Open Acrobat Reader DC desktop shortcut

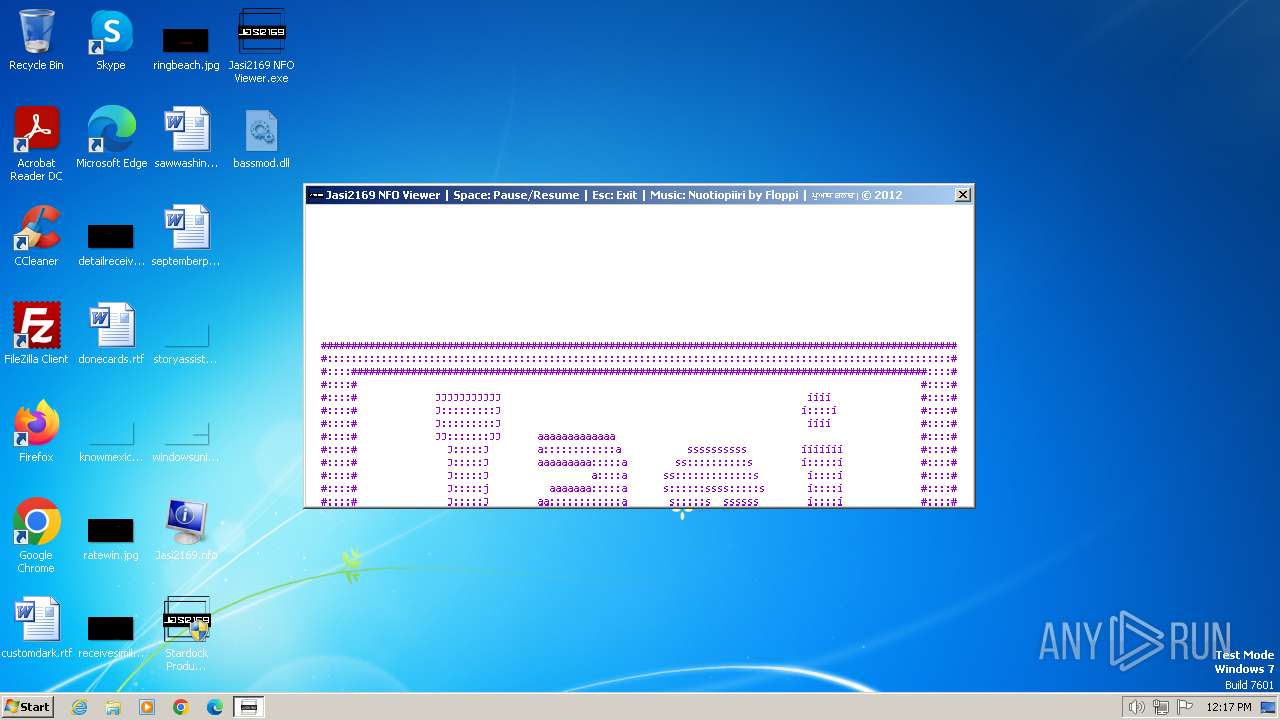point(36,144)
